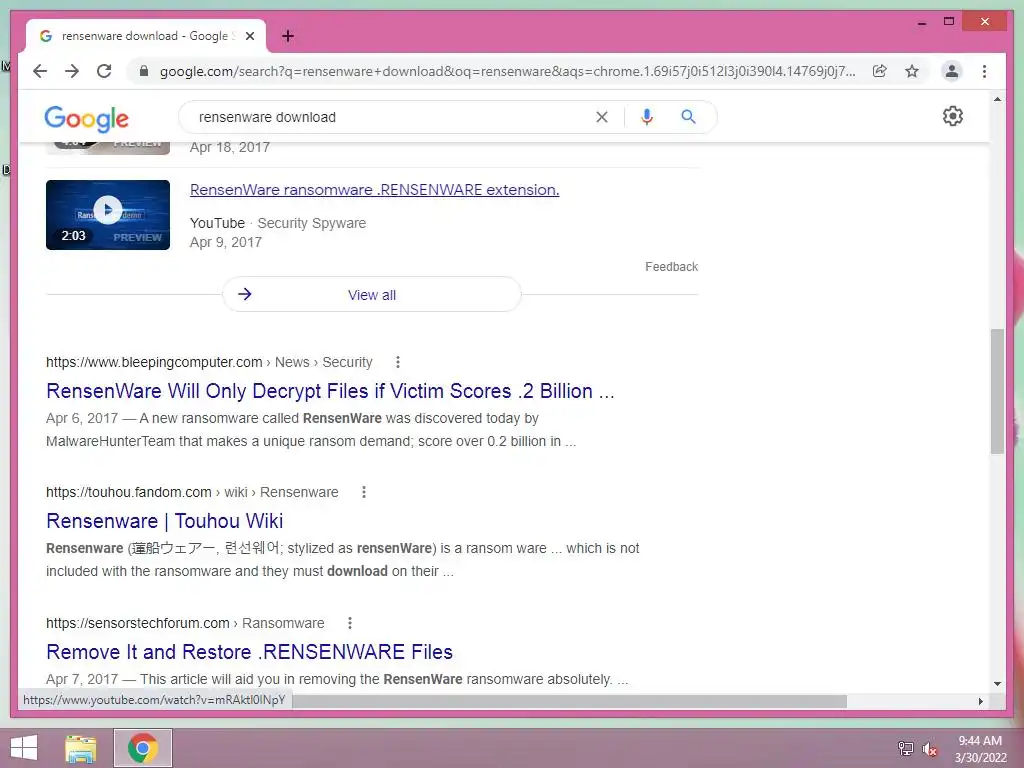Close the rensenware download tab
This screenshot has height=768, width=1024.
click(249, 36)
